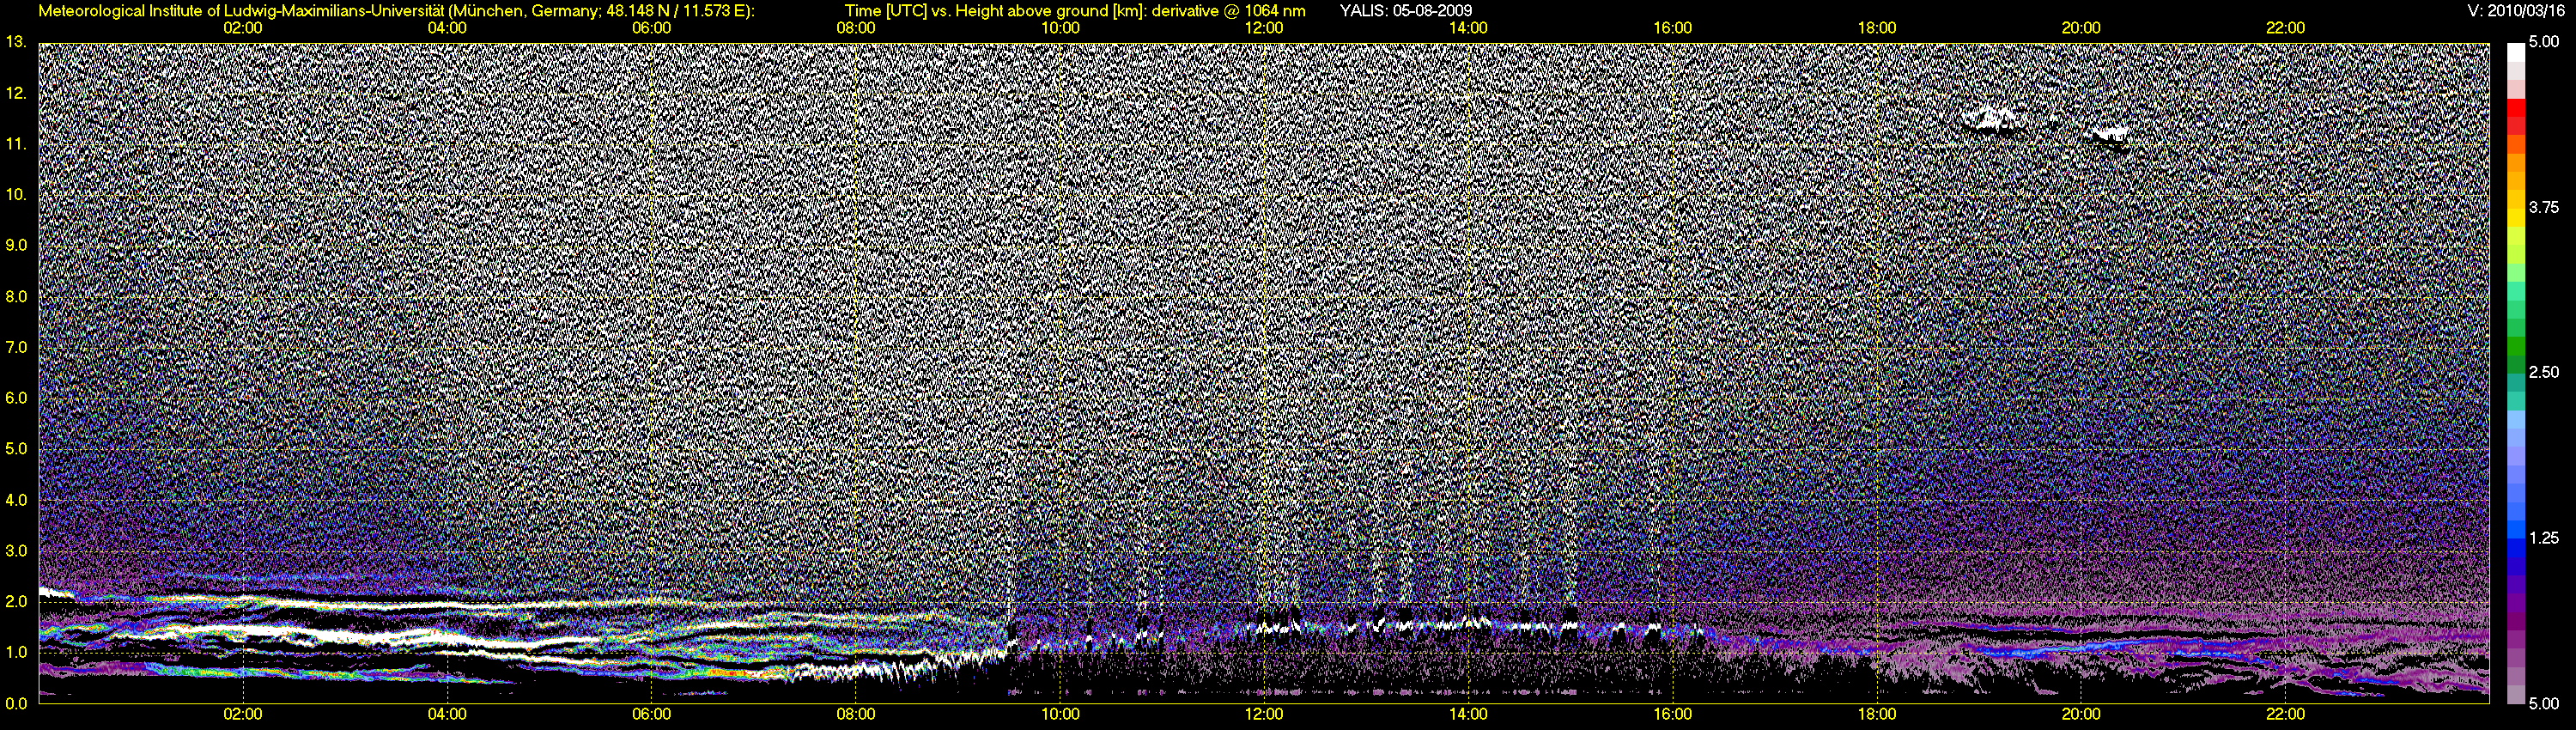Viewport: 2576px width, 730px height.
Task: Click the '8.0' height axis label
Action: click(15, 296)
